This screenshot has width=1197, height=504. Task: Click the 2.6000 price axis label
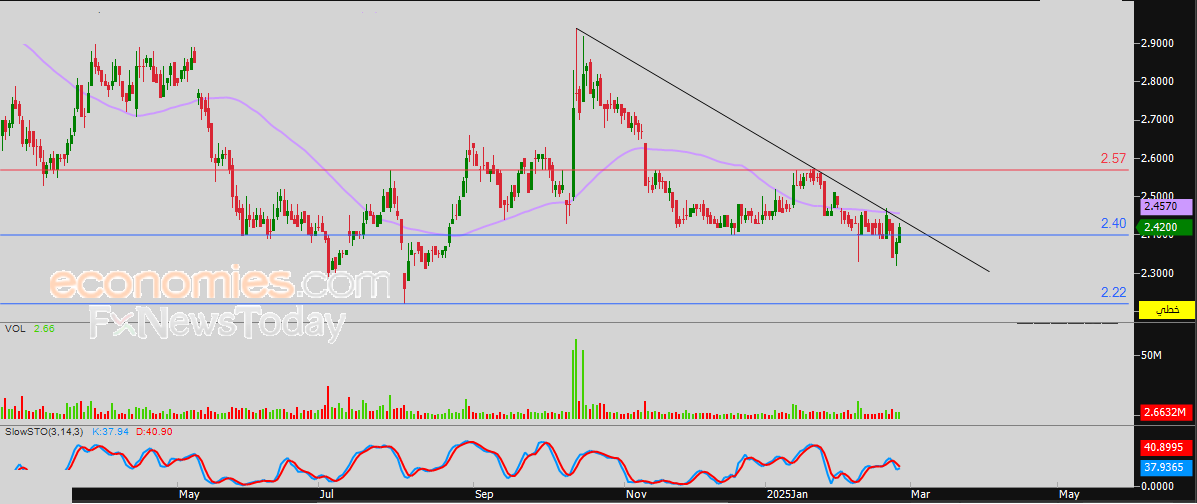tap(1159, 158)
